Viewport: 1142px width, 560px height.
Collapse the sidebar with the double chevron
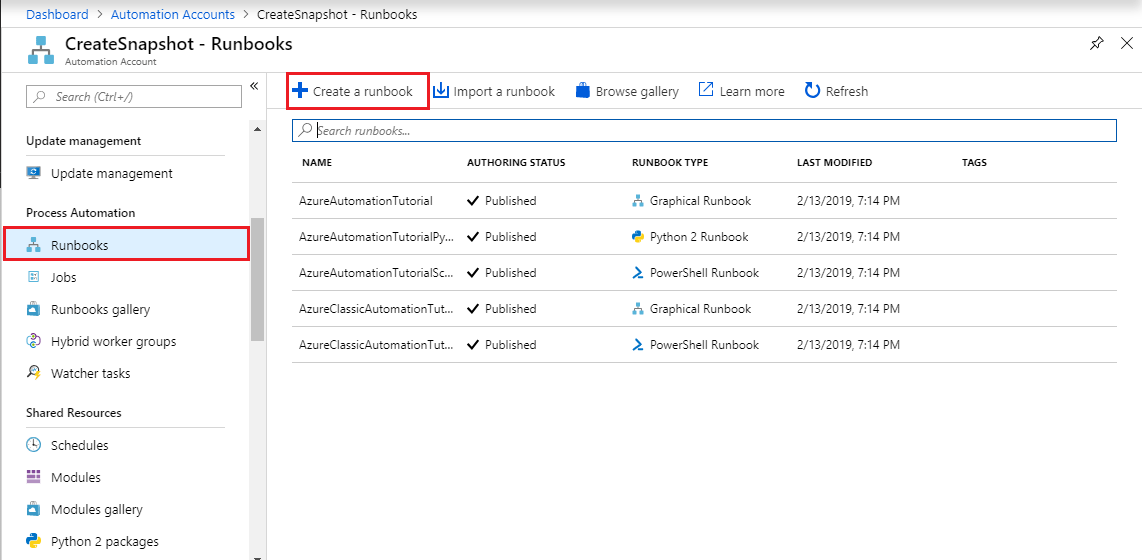point(254,86)
